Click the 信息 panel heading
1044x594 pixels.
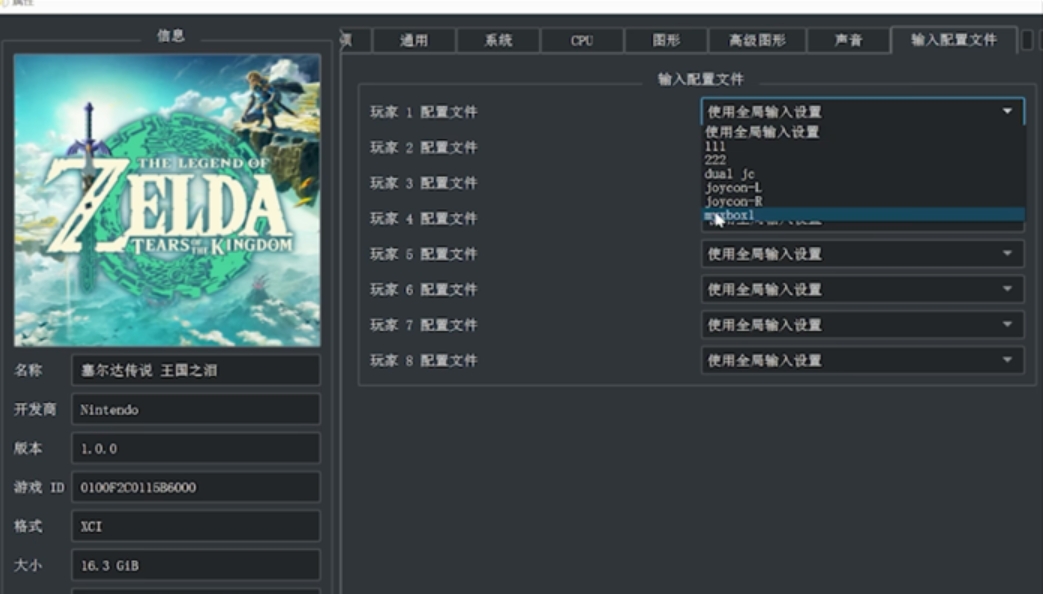170,36
